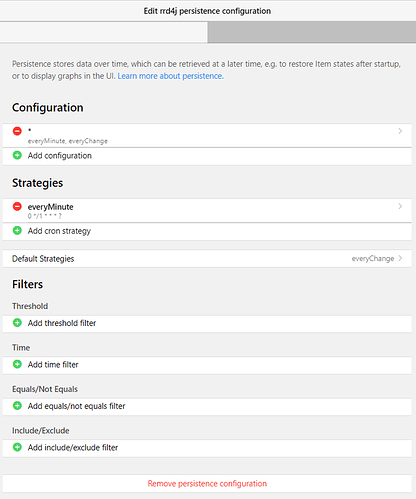This screenshot has width=416, height=499.
Task: Remove the * configuration via red minus icon
Action: [17, 131]
